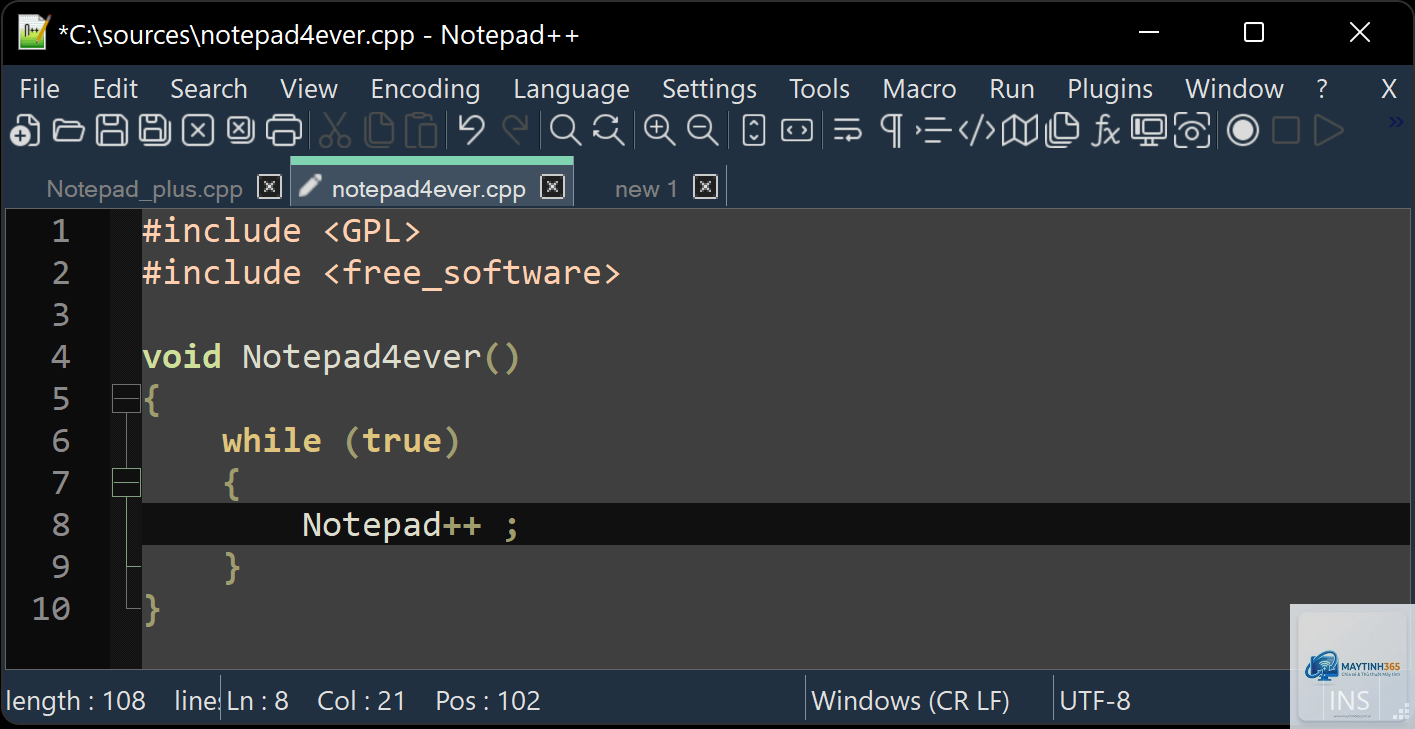Click the length : 108 status entry
1415x729 pixels.
coord(76,701)
